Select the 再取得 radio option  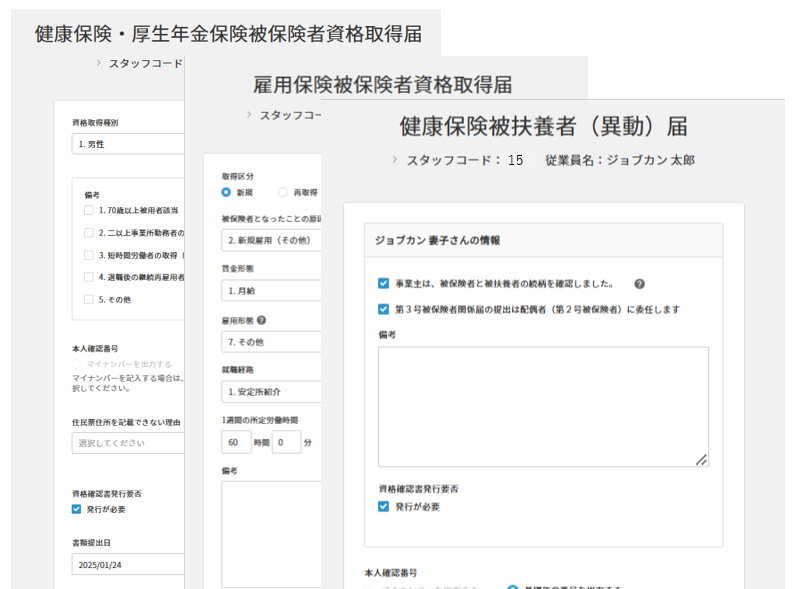pyautogui.click(x=283, y=192)
